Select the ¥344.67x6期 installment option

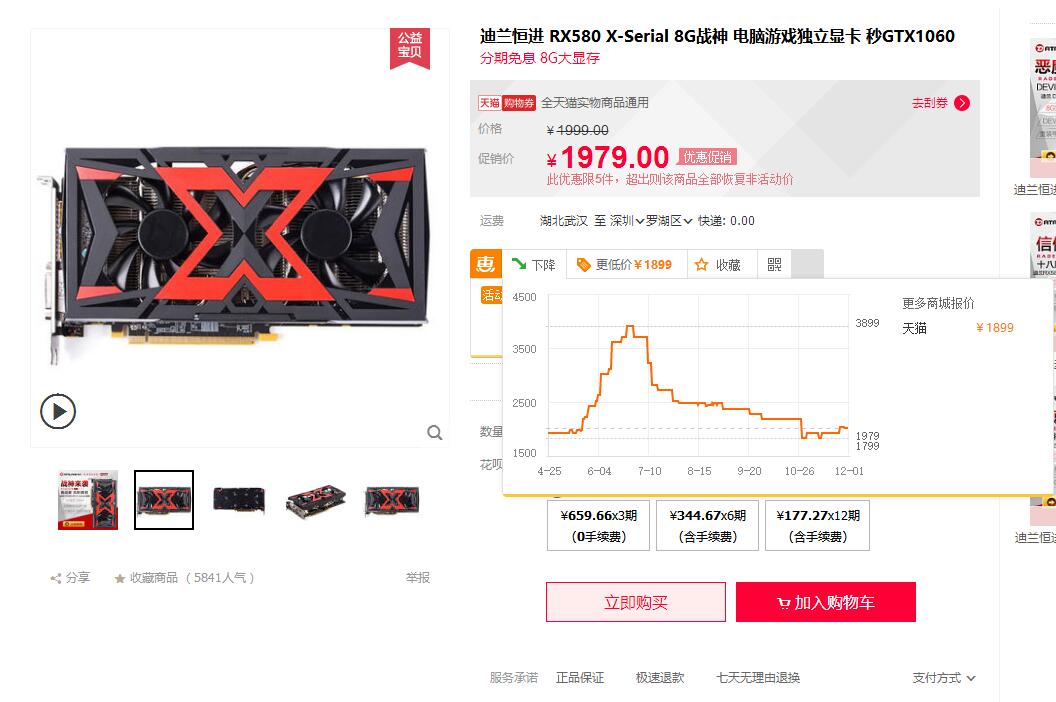pos(708,525)
